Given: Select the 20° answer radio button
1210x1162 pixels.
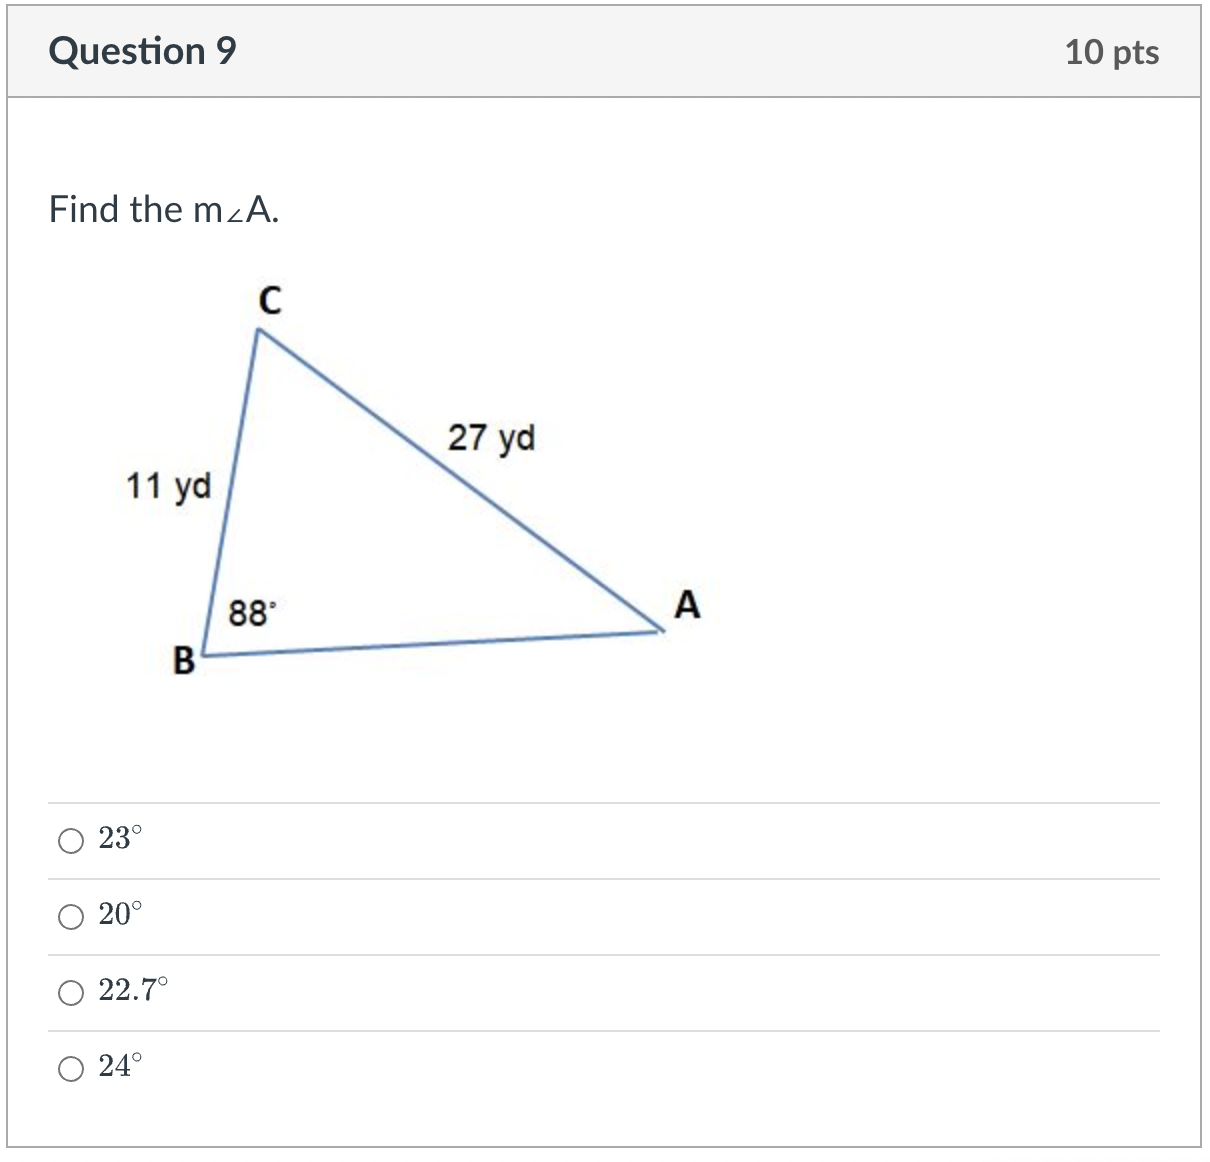Looking at the screenshot, I should (70, 916).
